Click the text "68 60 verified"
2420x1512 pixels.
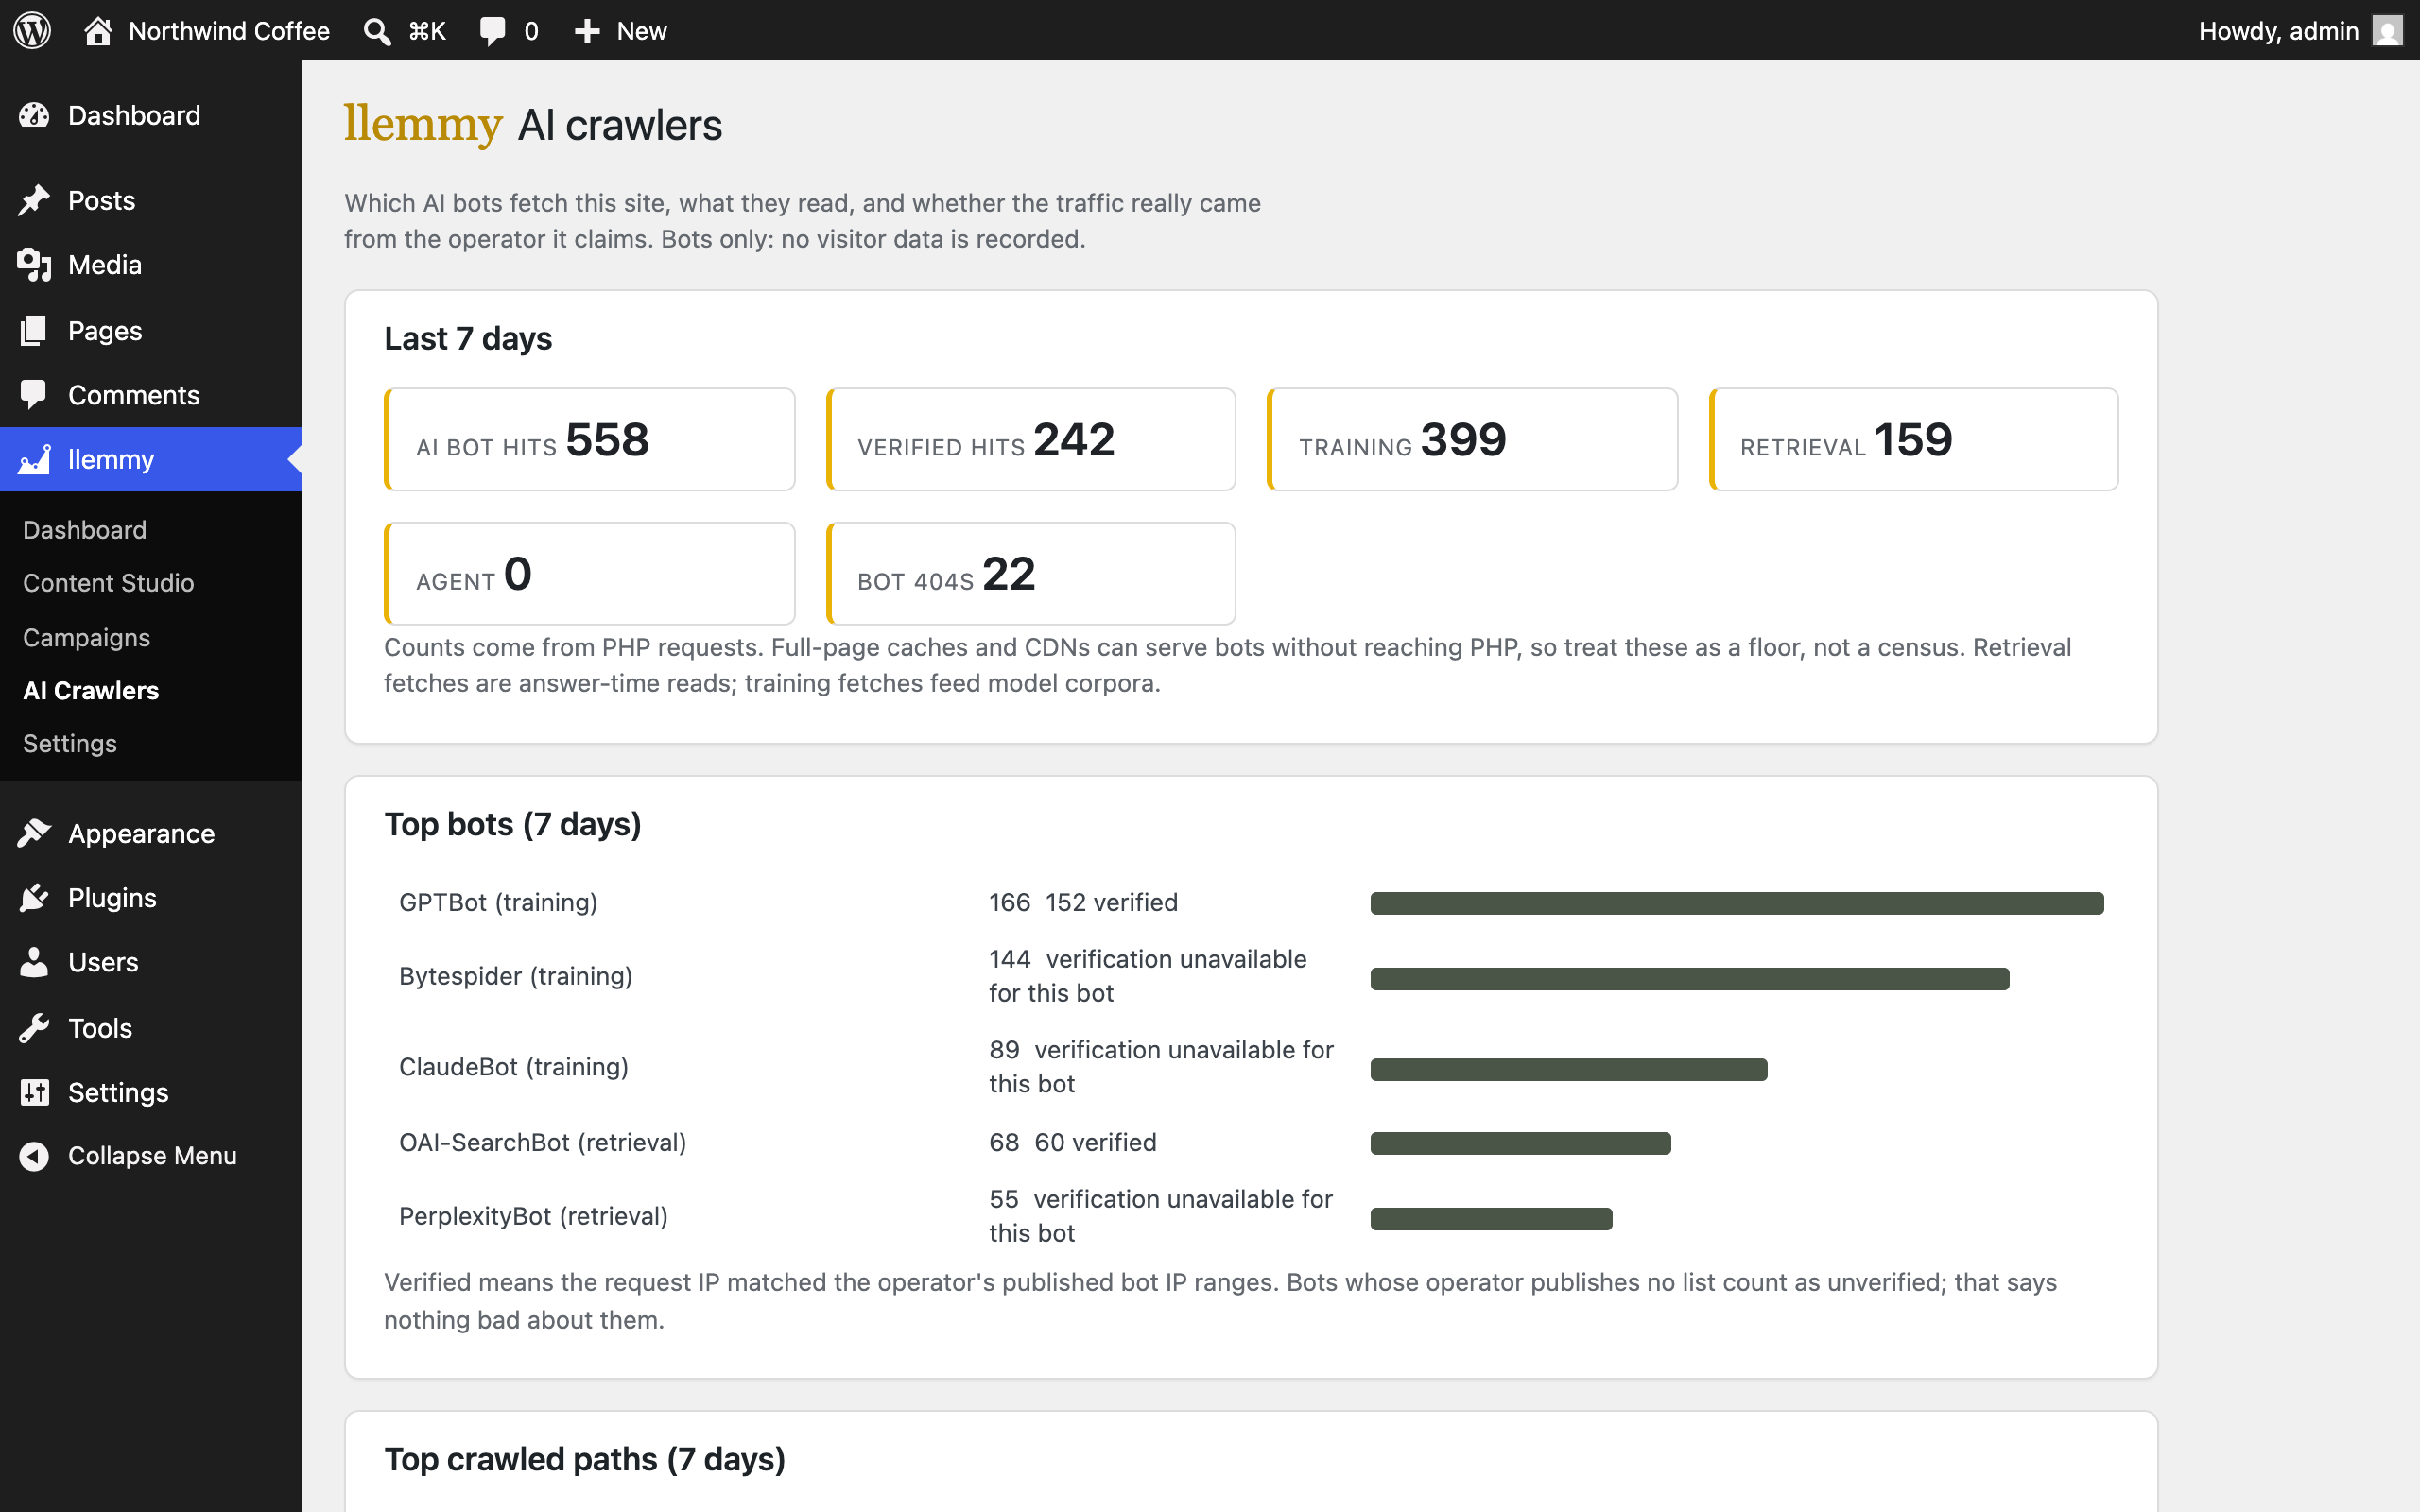click(x=1072, y=1142)
